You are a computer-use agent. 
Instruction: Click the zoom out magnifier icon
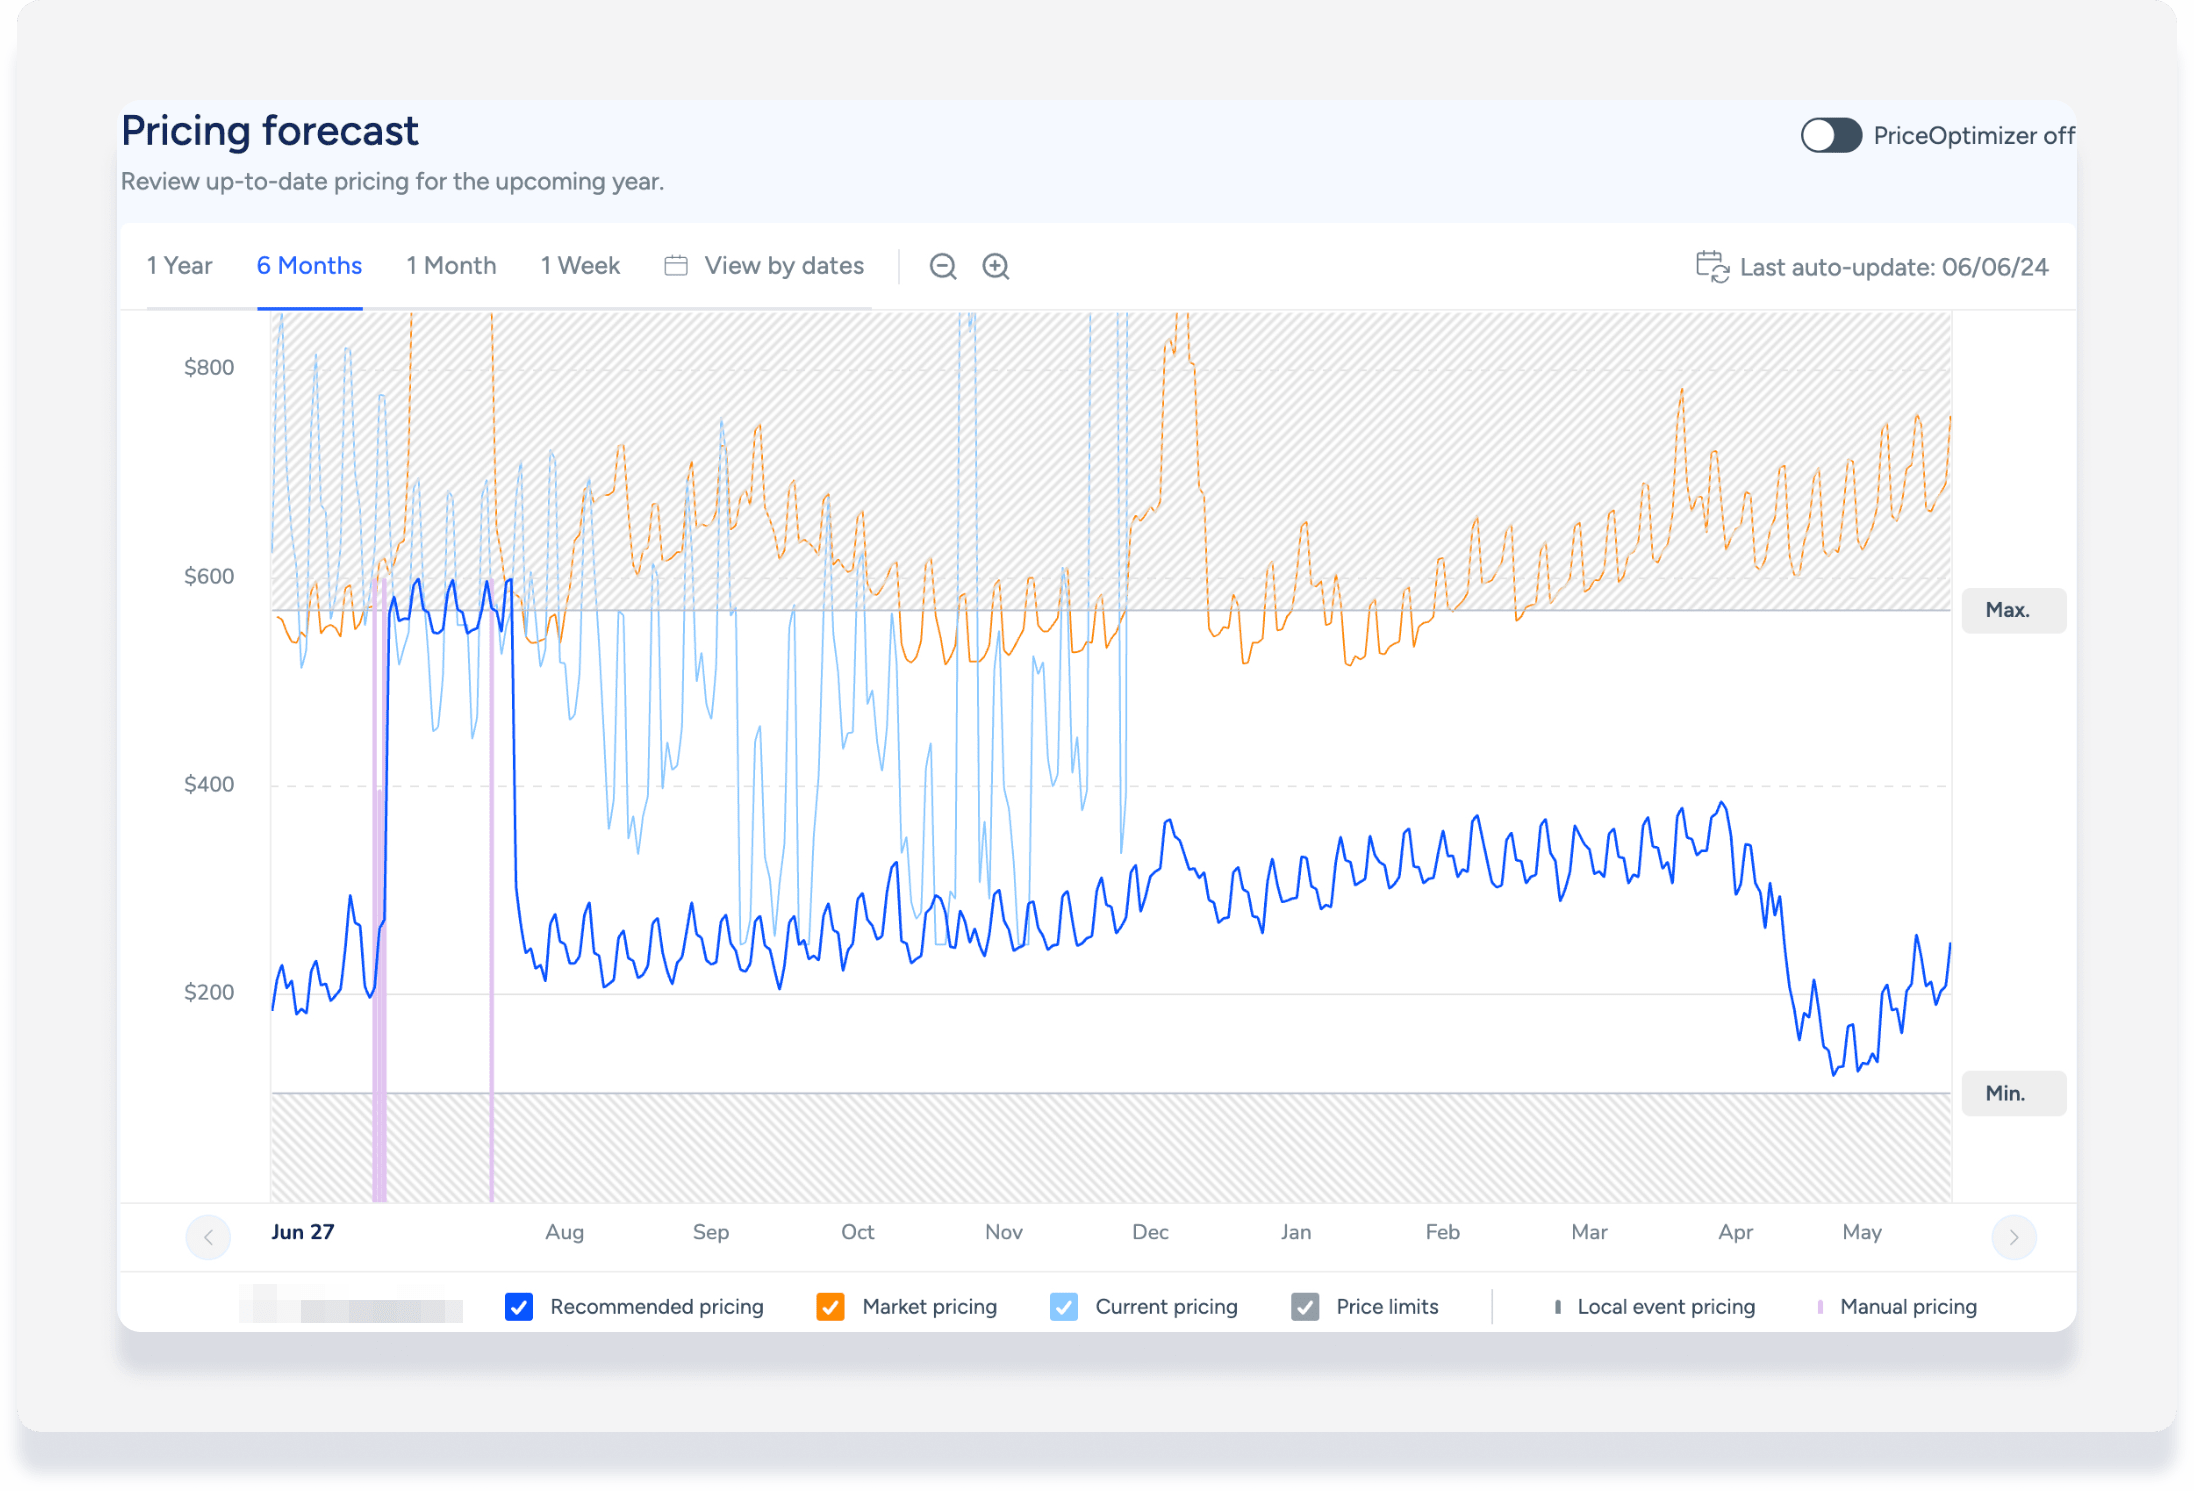tap(942, 266)
